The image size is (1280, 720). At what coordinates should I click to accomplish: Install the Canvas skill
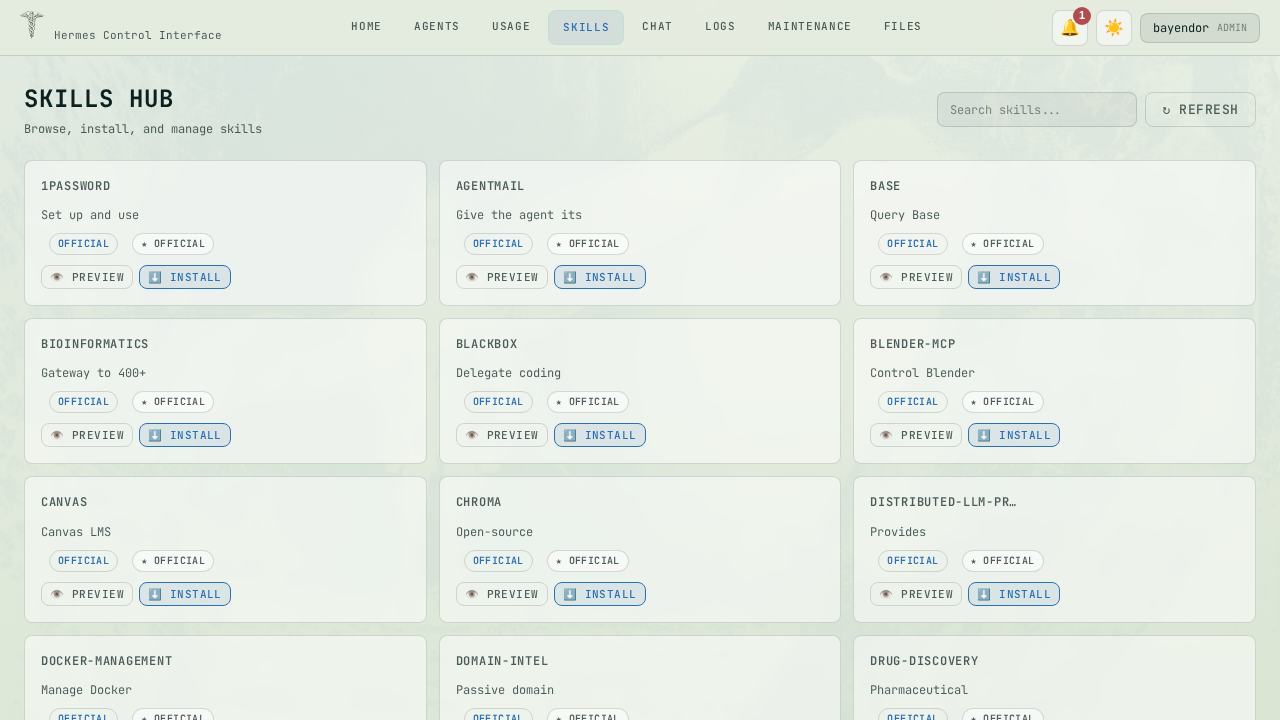coord(185,594)
